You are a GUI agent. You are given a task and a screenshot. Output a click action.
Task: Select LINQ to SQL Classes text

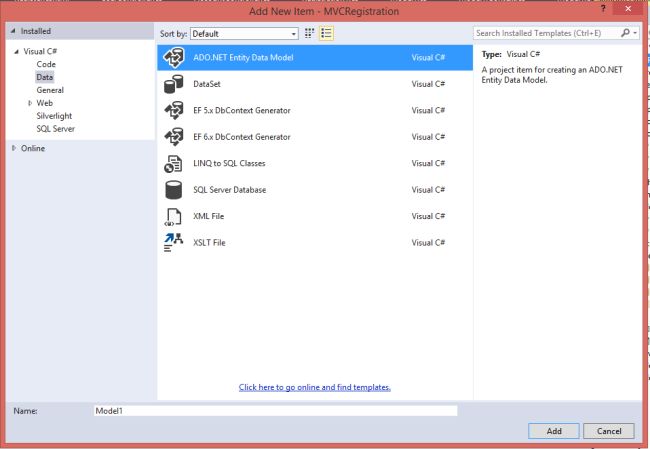pyautogui.click(x=229, y=163)
